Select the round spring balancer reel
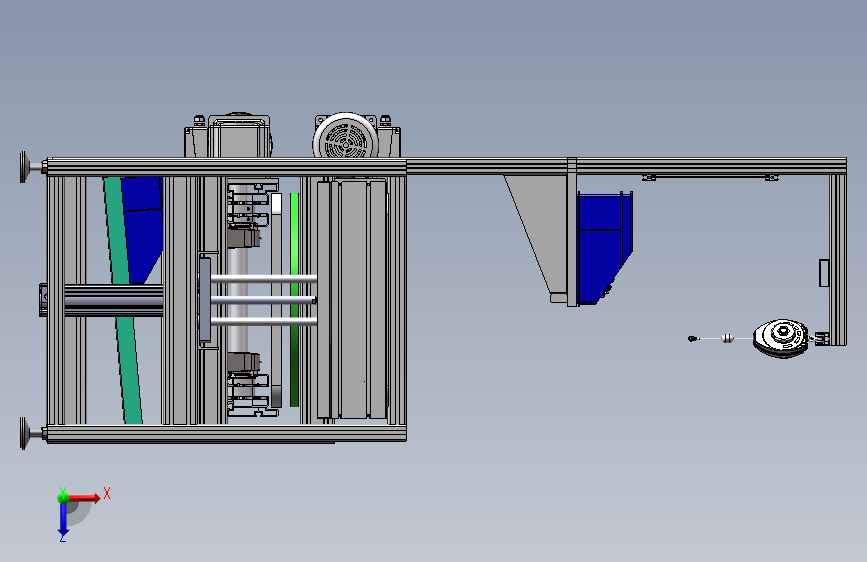This screenshot has width=867, height=562. pos(781,338)
